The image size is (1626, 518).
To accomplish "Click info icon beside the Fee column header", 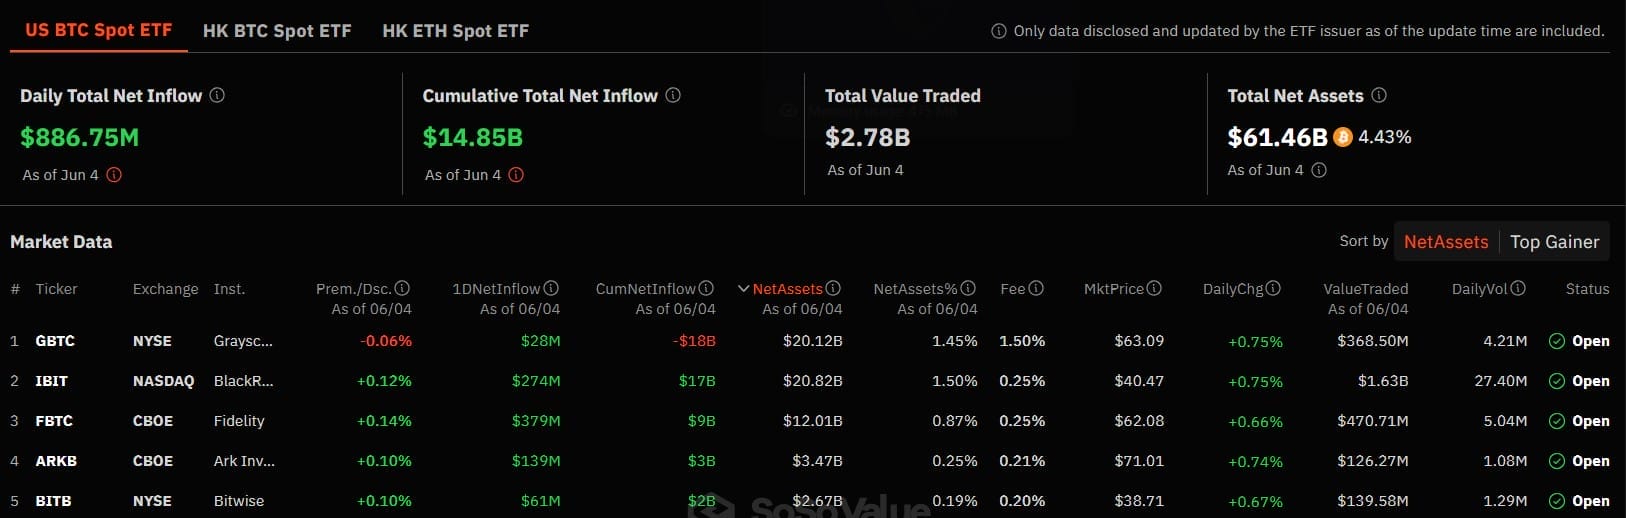I will point(1036,288).
